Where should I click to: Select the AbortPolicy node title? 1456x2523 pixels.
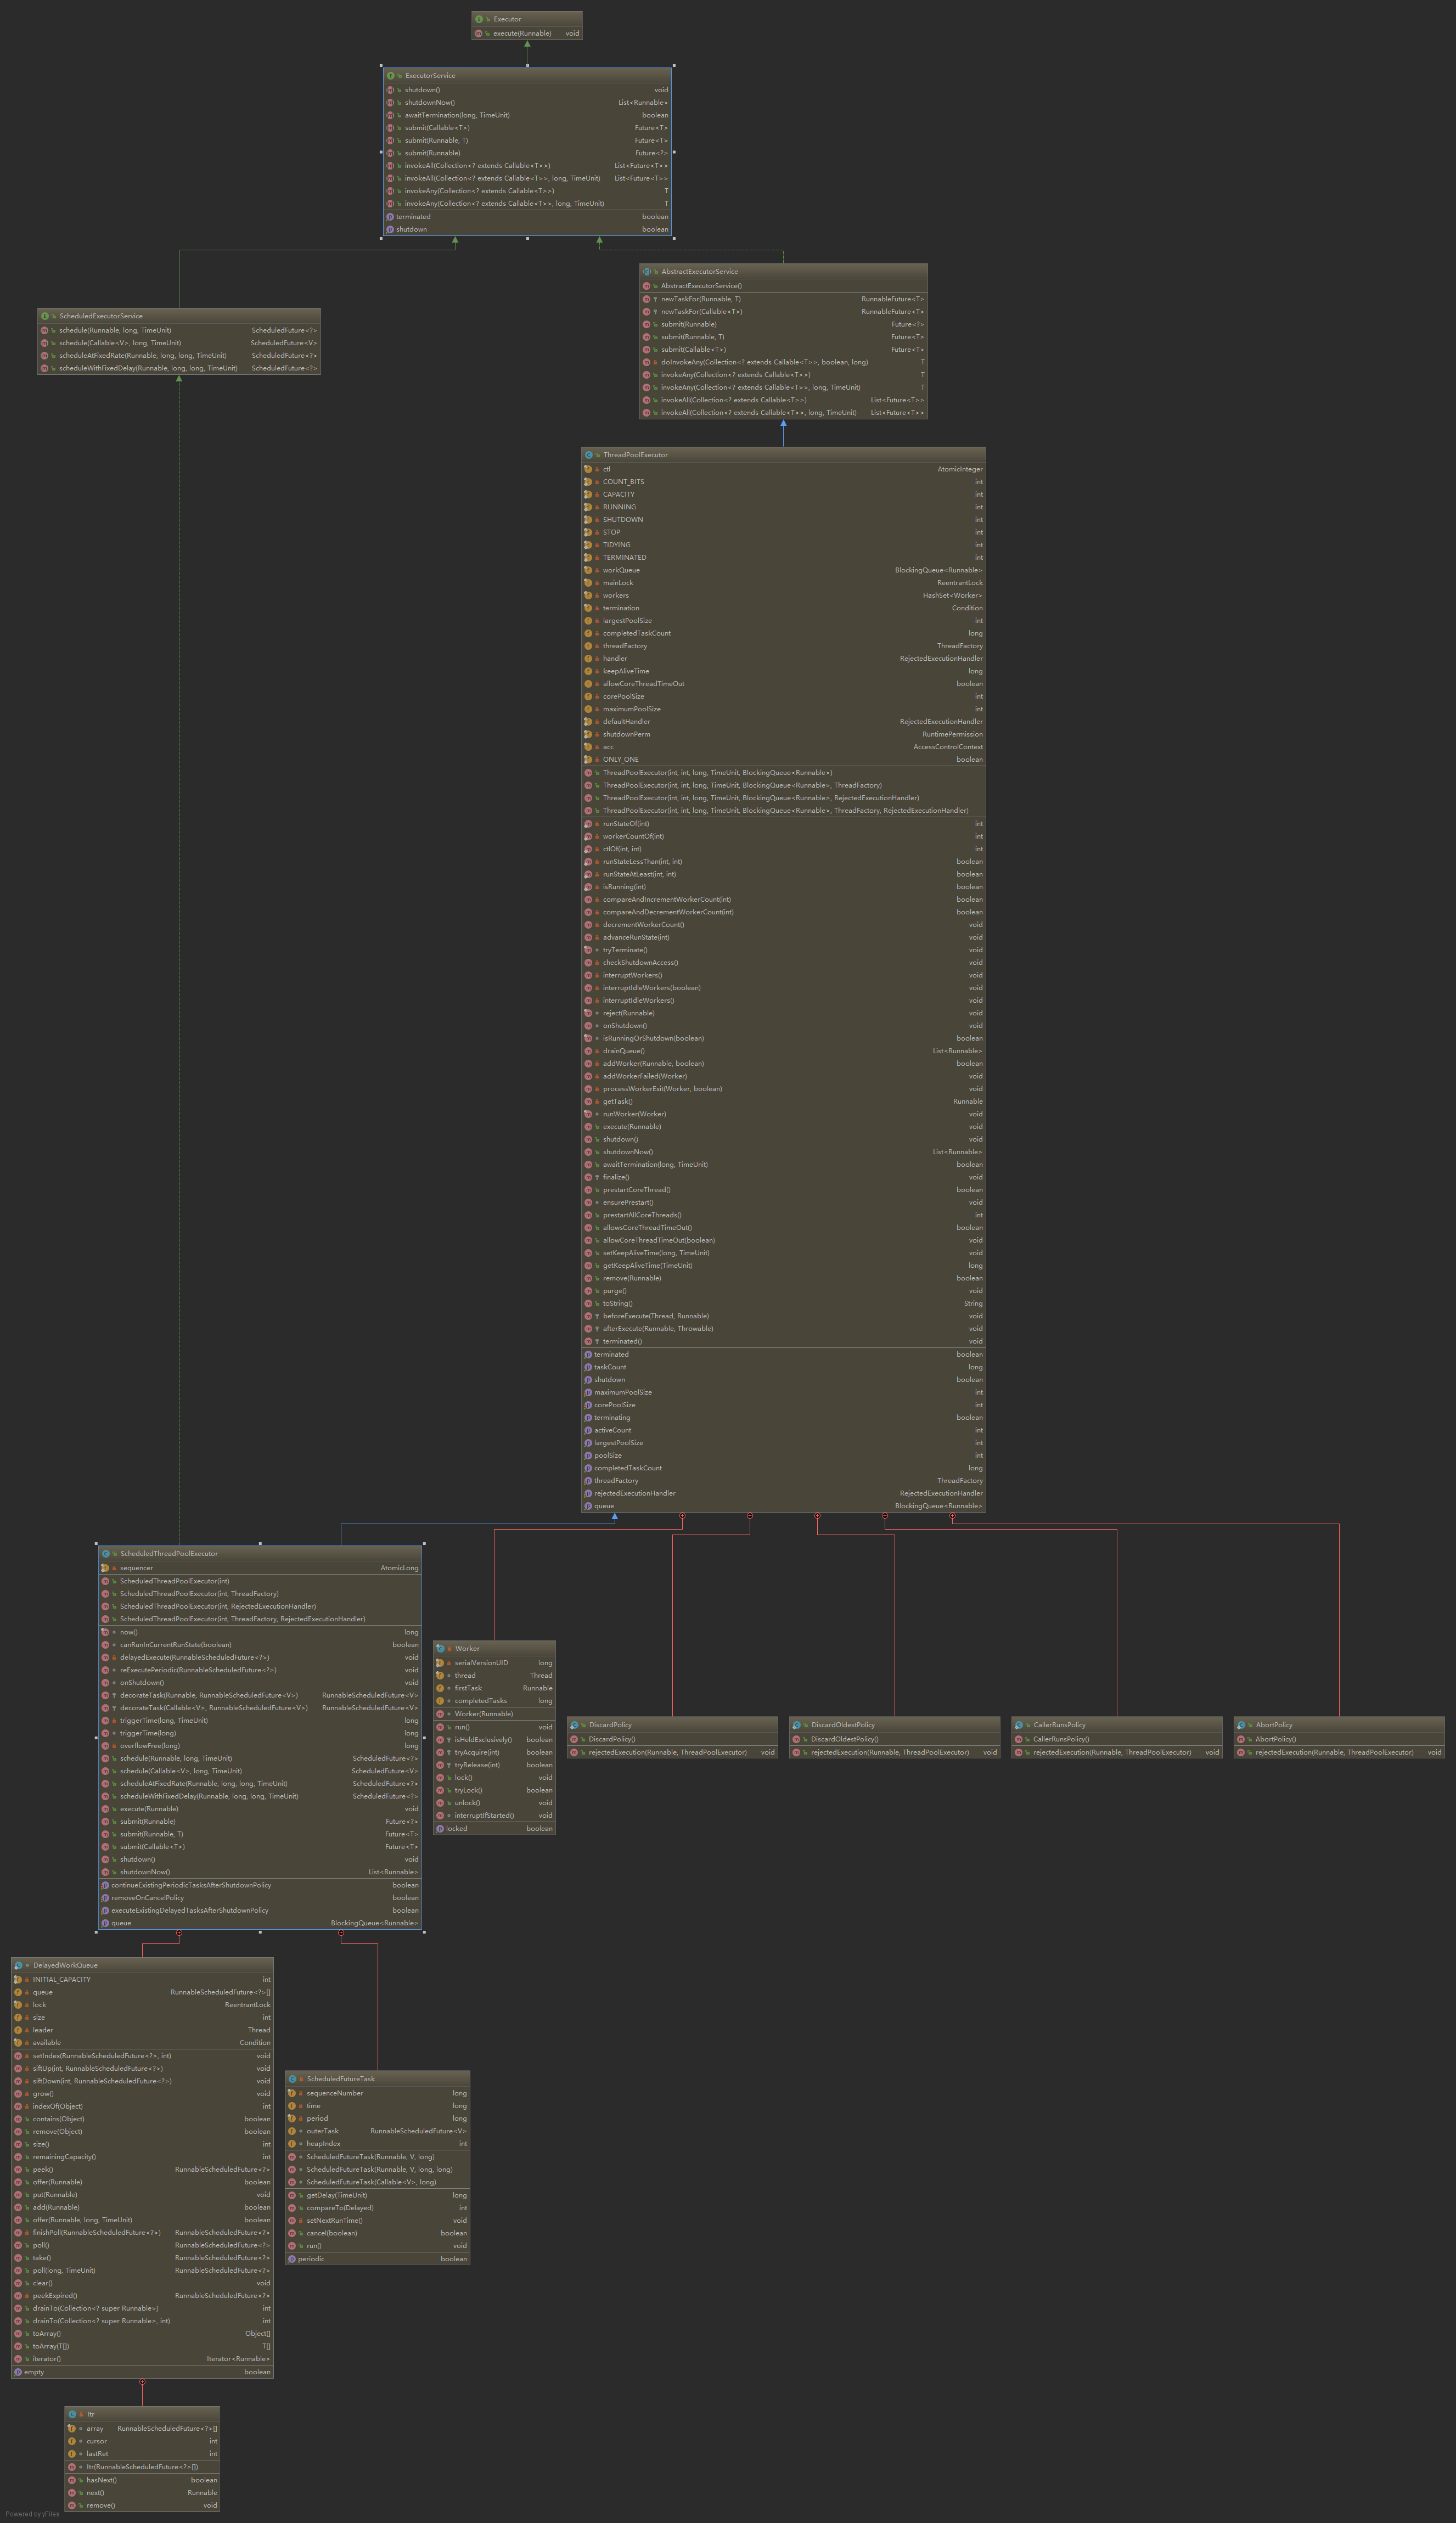pyautogui.click(x=1274, y=1725)
